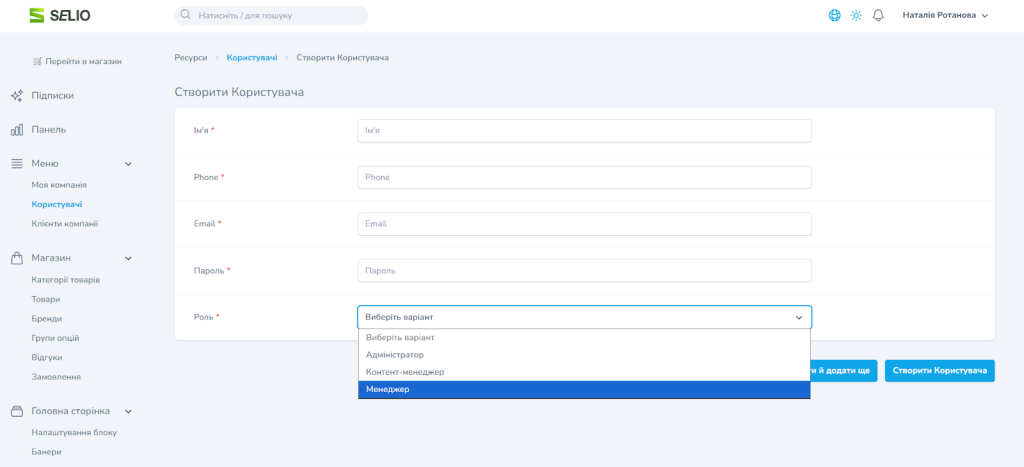Focus the top search box
This screenshot has width=1024, height=467.
[271, 16]
